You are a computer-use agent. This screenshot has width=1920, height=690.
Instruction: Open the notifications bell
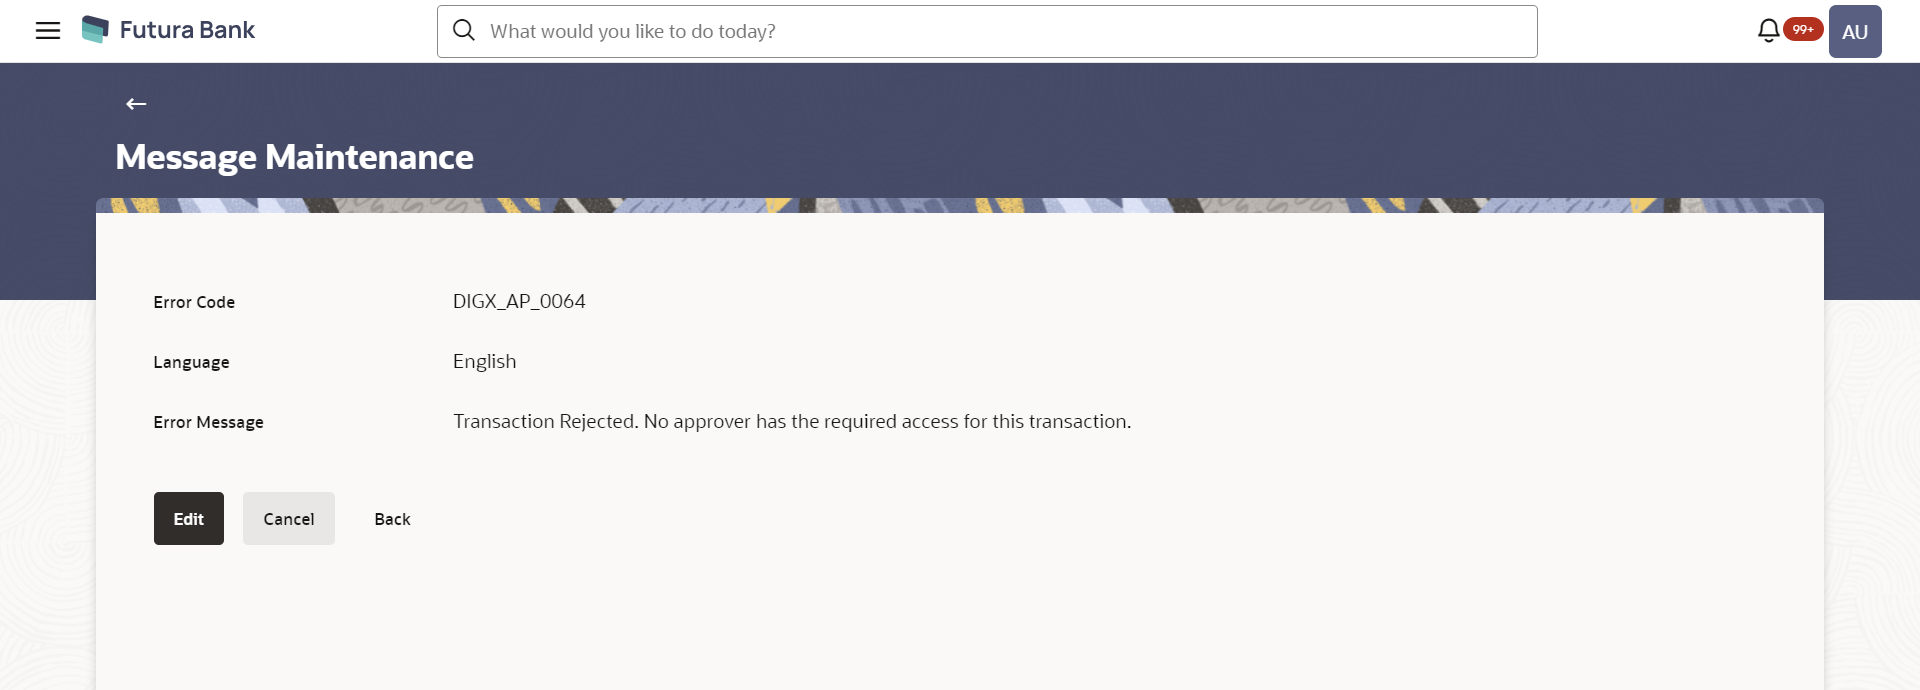1768,31
